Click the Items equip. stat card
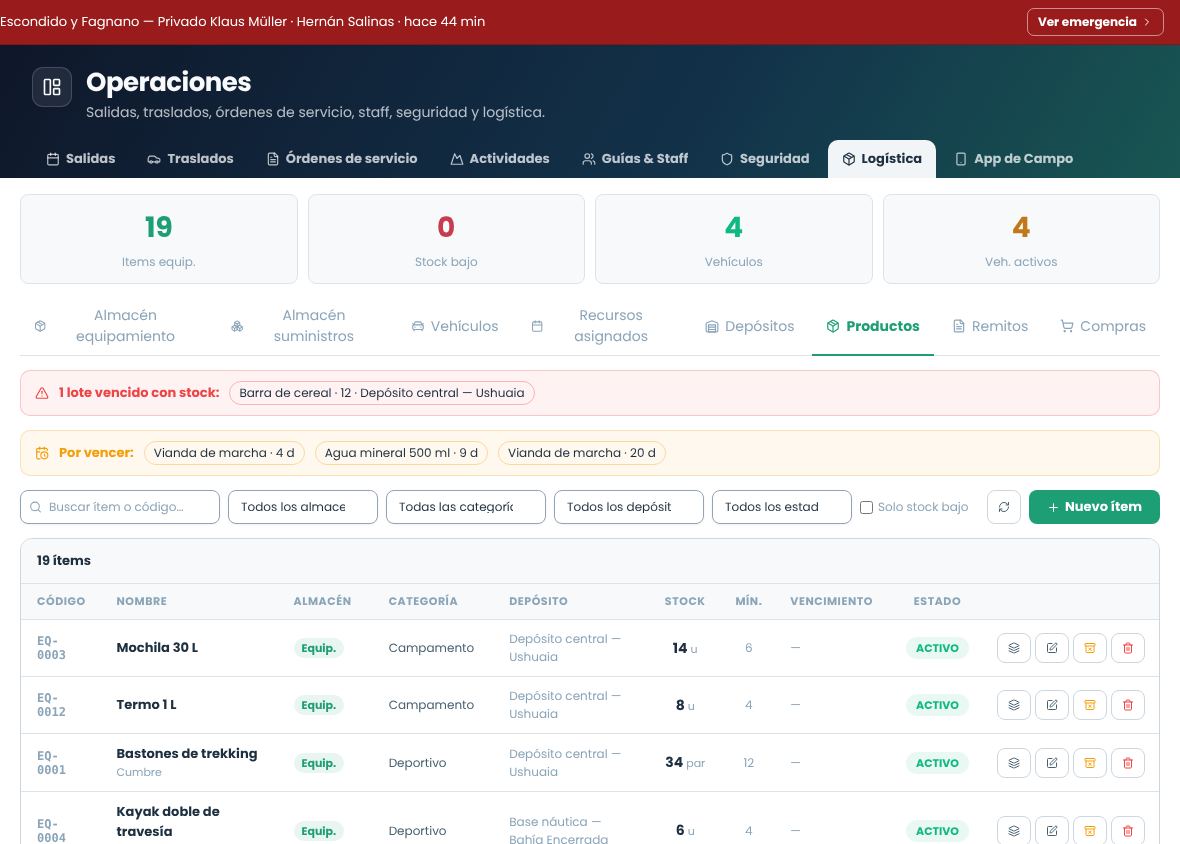The width and height of the screenshot is (1180, 844). tap(159, 239)
